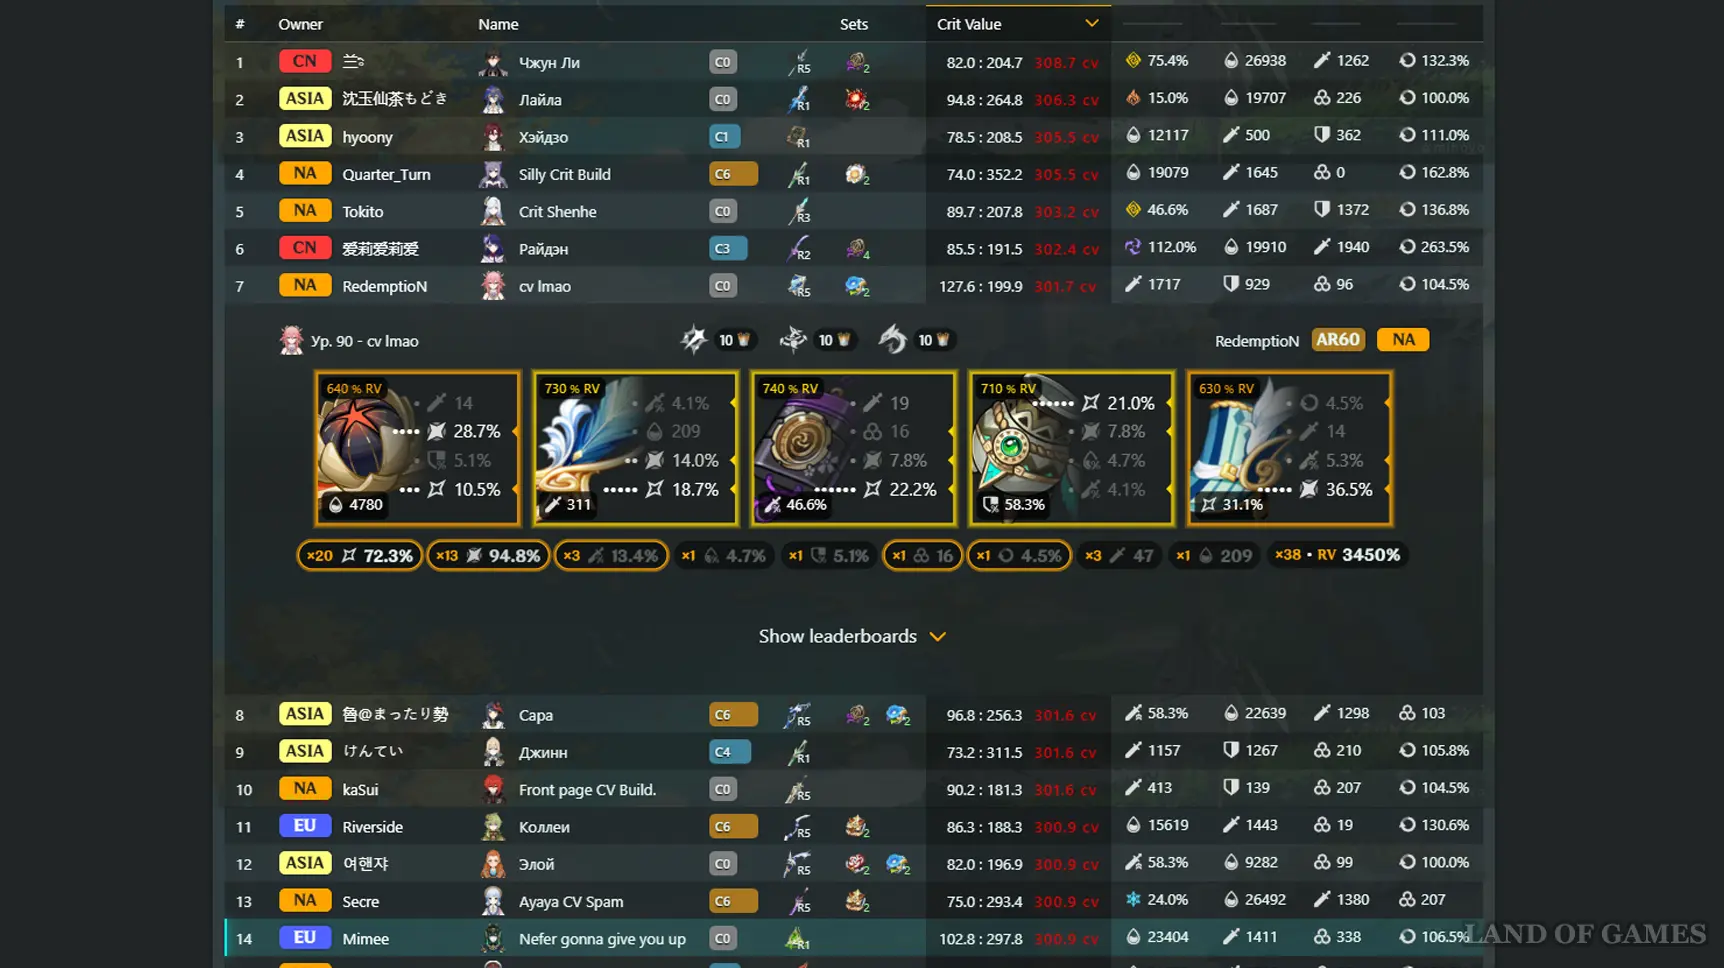Expand the Show leaderboards section

[852, 636]
